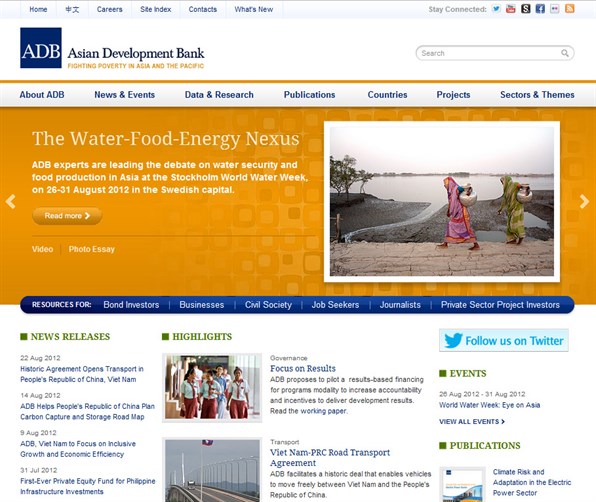Open Home link in top bar
Viewport: 596px width, 502px height.
click(x=38, y=9)
